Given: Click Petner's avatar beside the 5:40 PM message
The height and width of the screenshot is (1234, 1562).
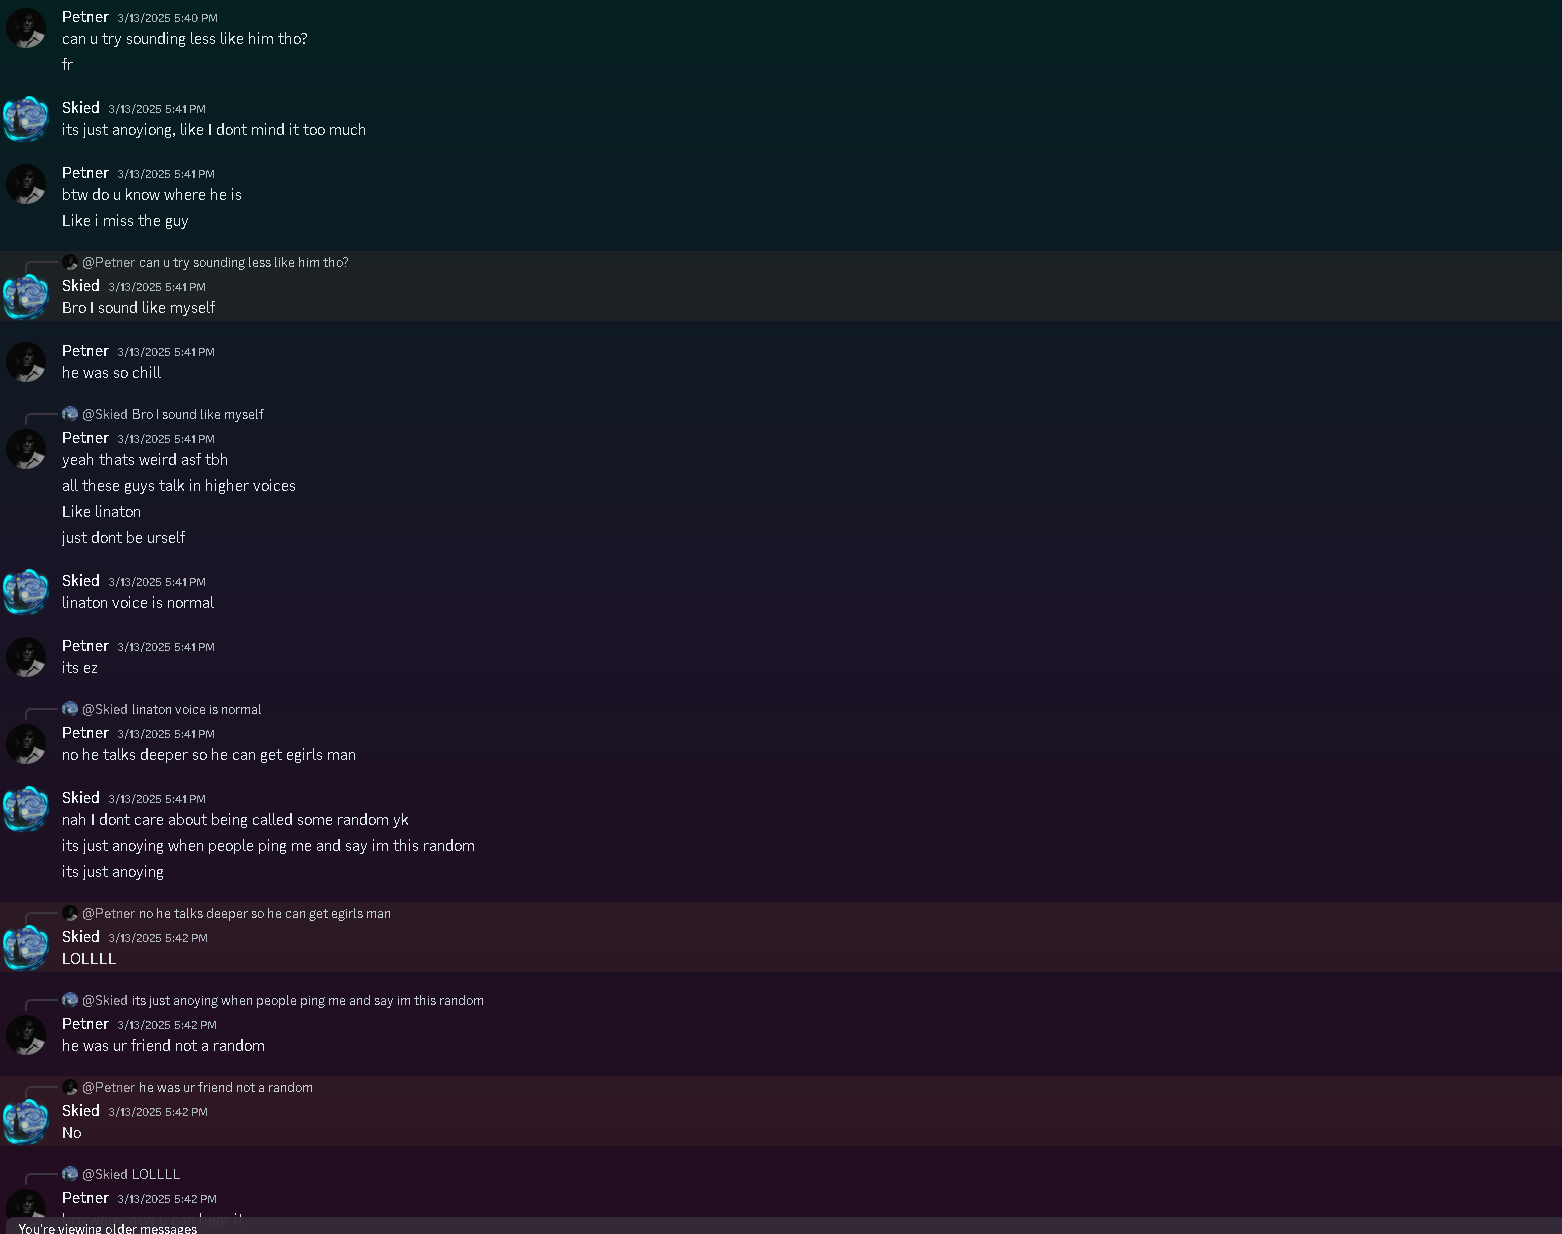Looking at the screenshot, I should click(26, 28).
